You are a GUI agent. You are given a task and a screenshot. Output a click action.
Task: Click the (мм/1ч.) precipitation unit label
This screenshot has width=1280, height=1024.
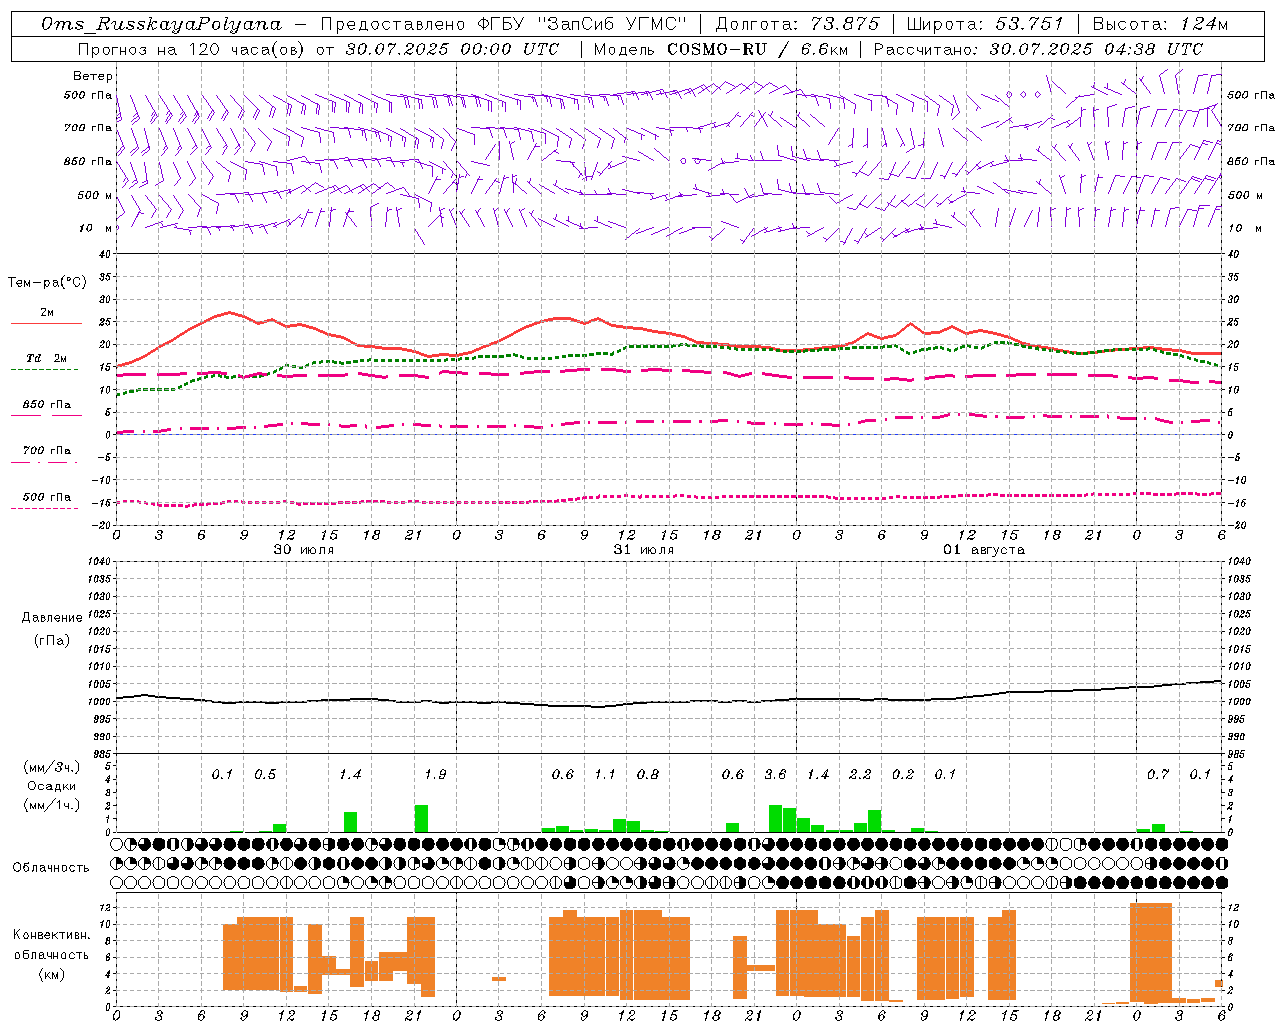52,805
